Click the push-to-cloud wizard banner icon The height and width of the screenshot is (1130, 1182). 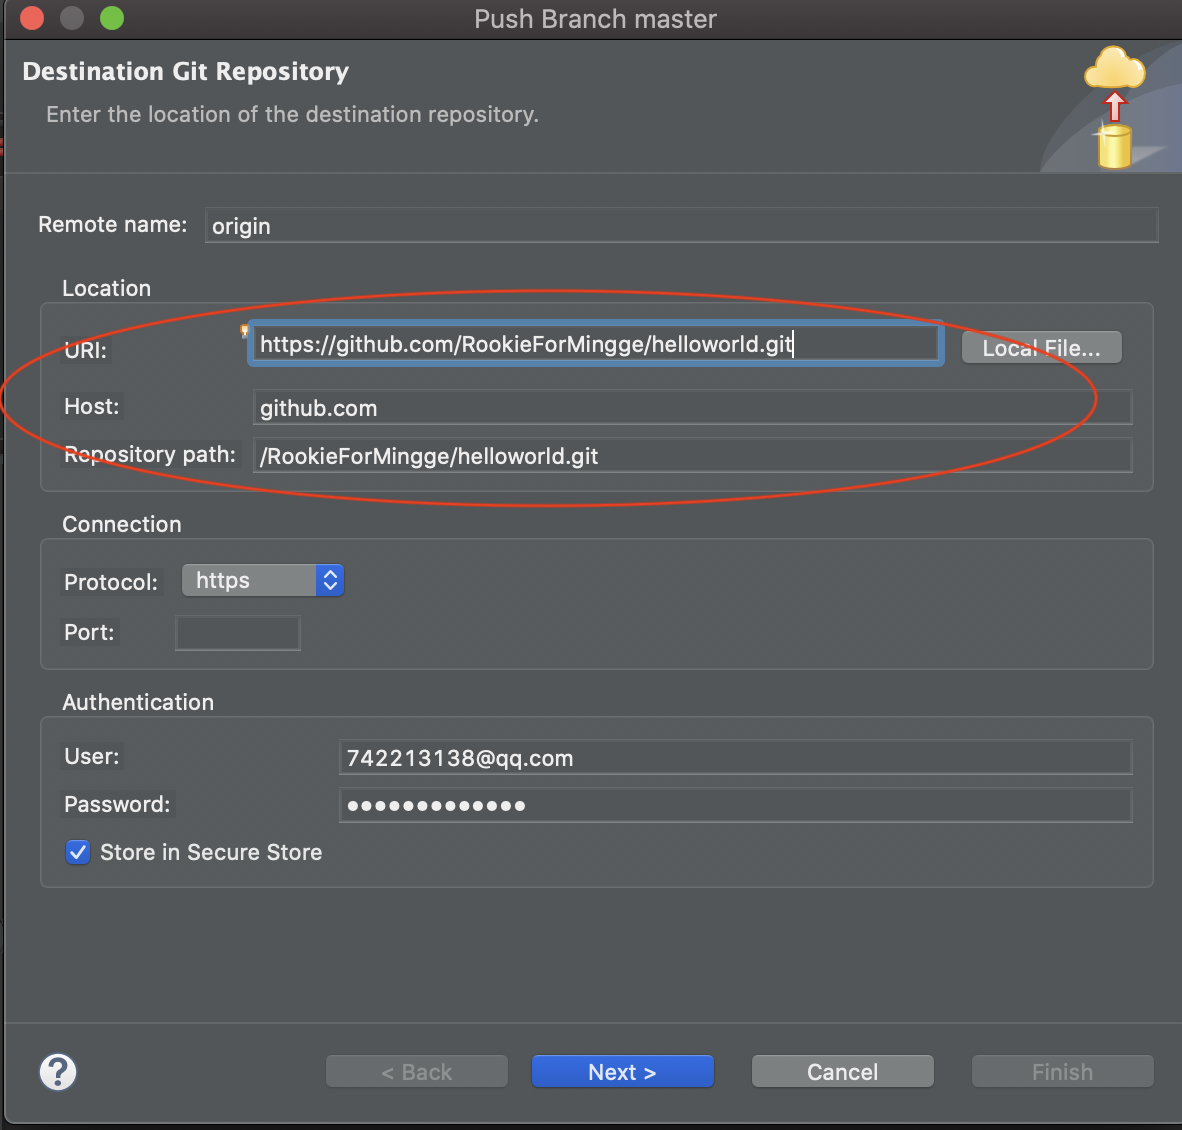pyautogui.click(x=1114, y=107)
